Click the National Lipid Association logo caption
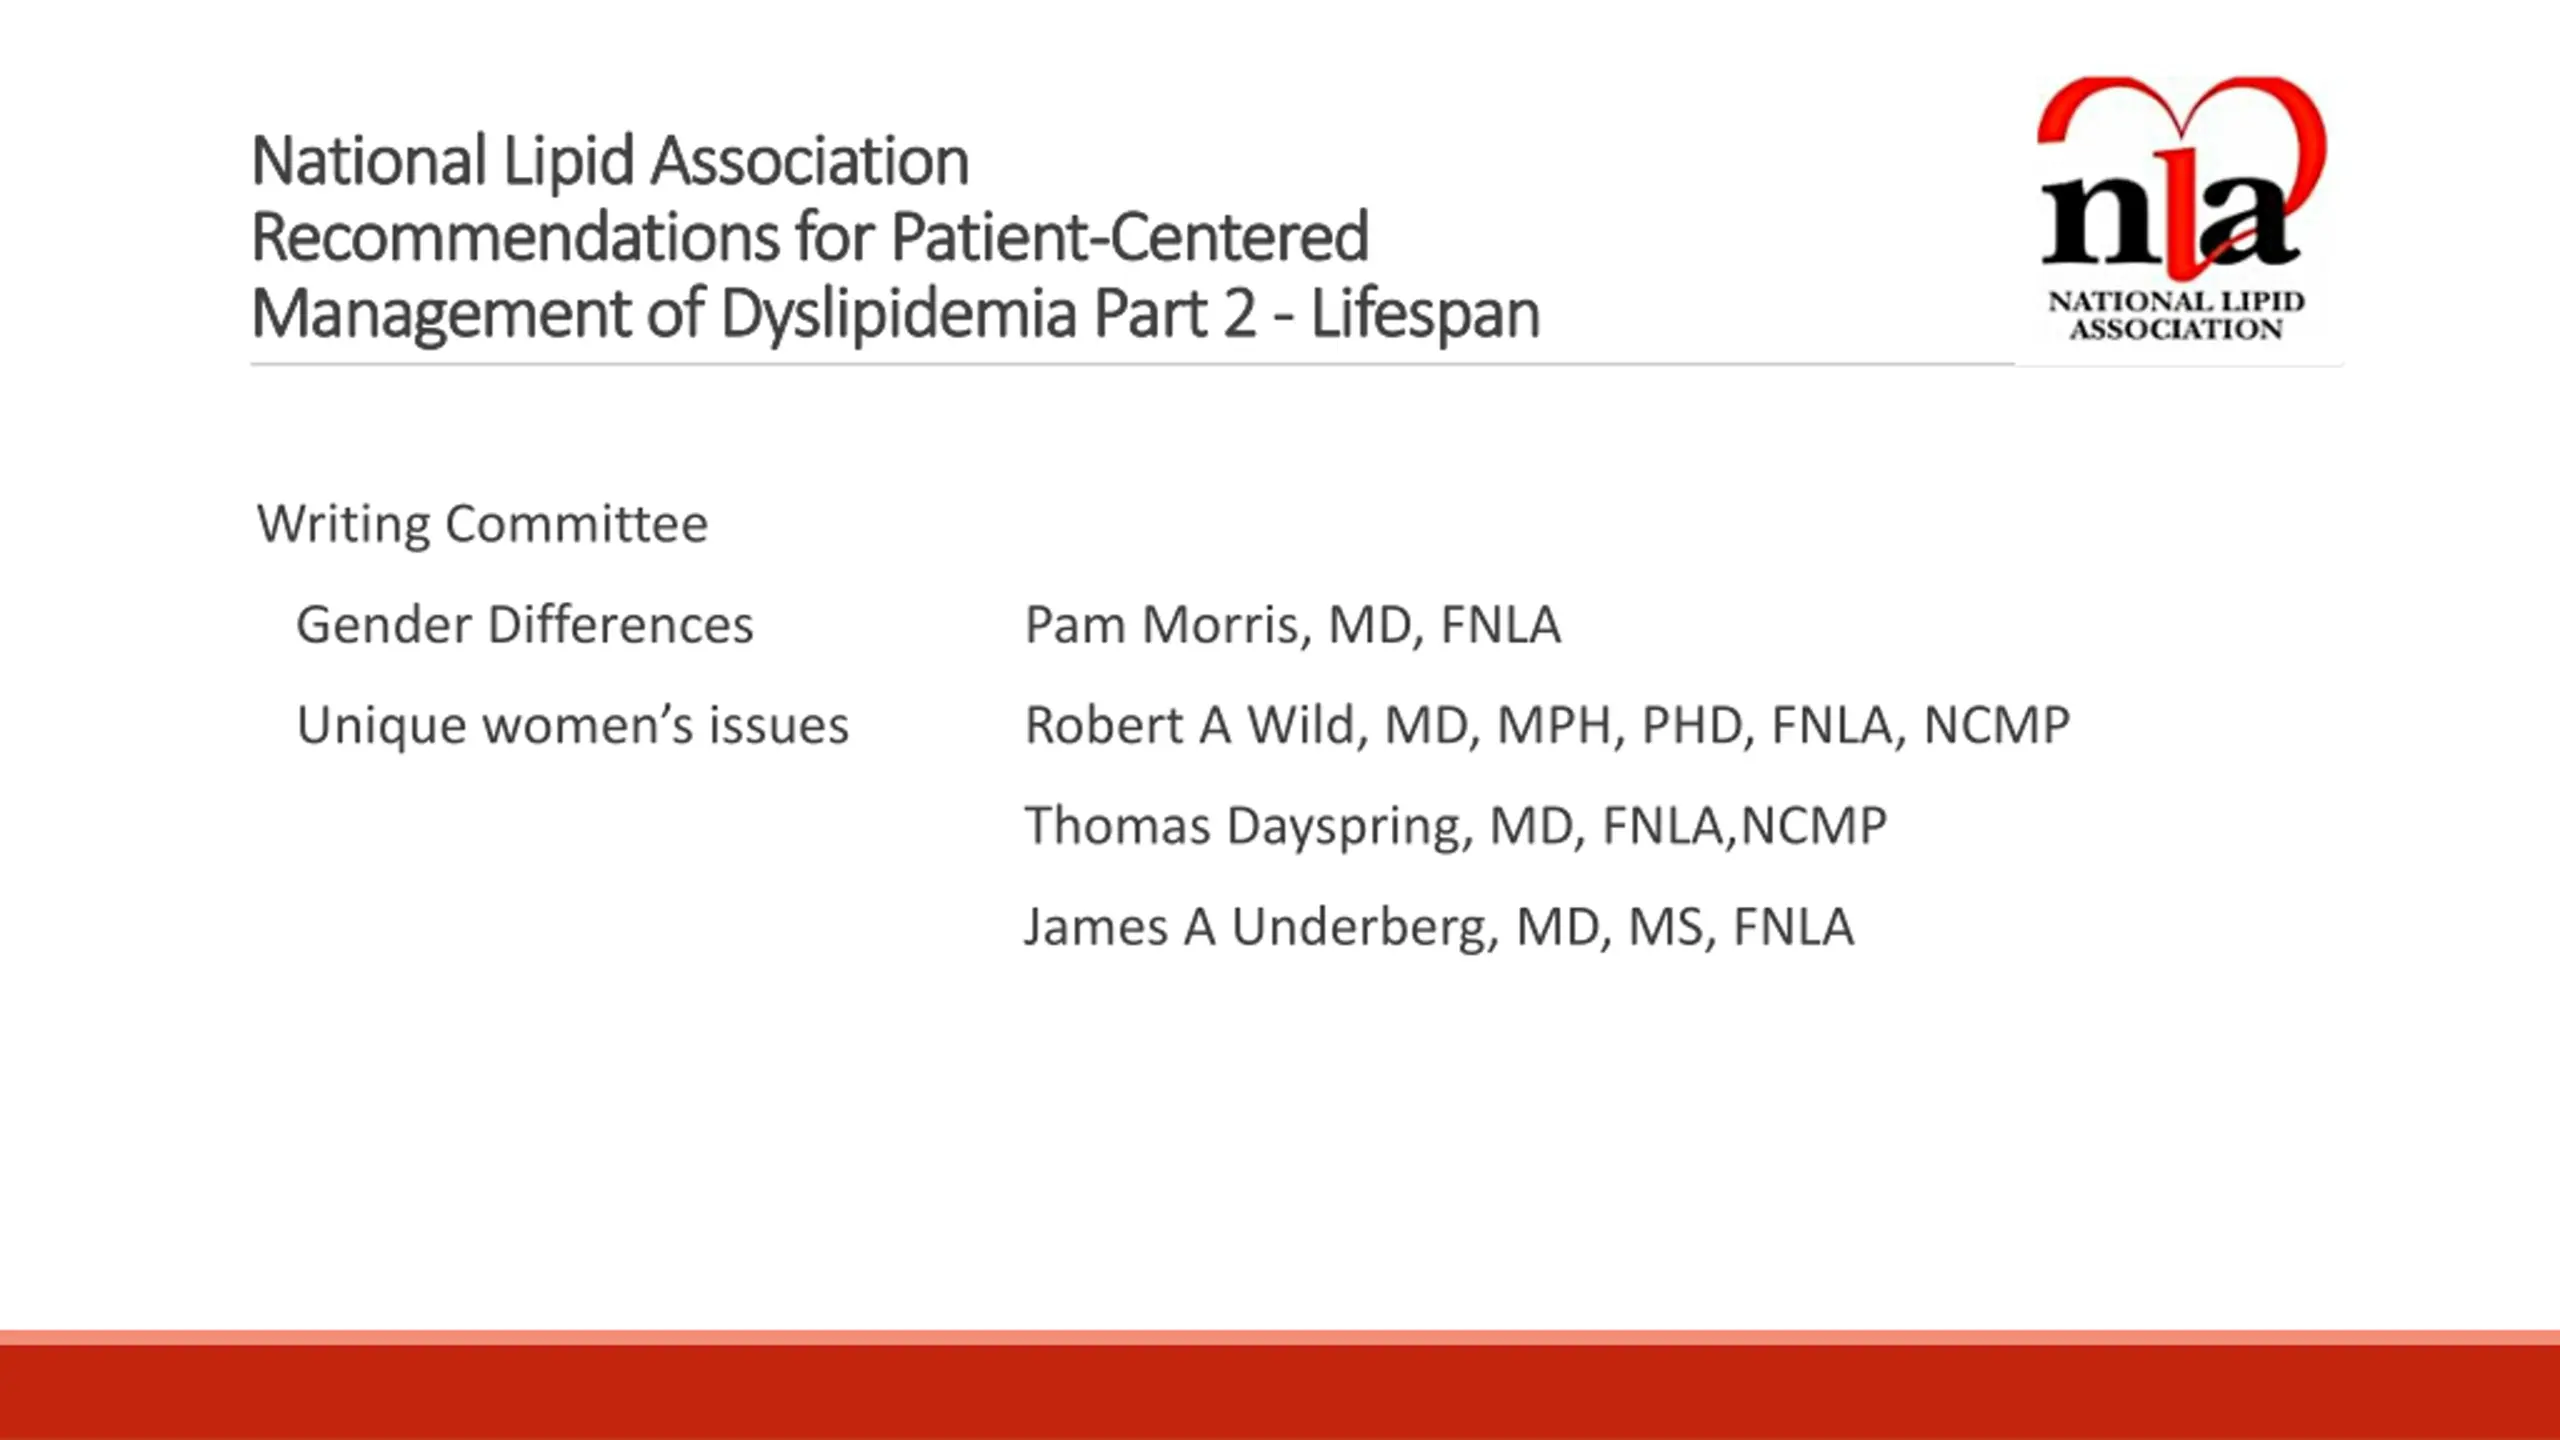The image size is (2560, 1440). point(2176,315)
